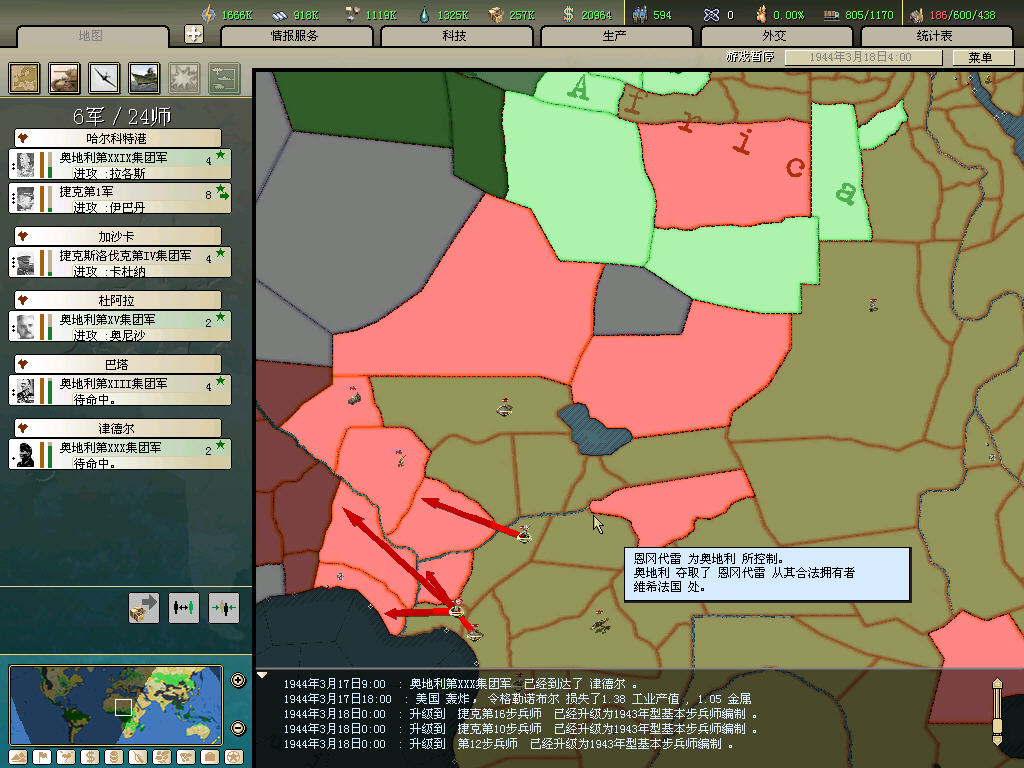
Task: Open the air units plane icon
Action: pyautogui.click(x=105, y=78)
